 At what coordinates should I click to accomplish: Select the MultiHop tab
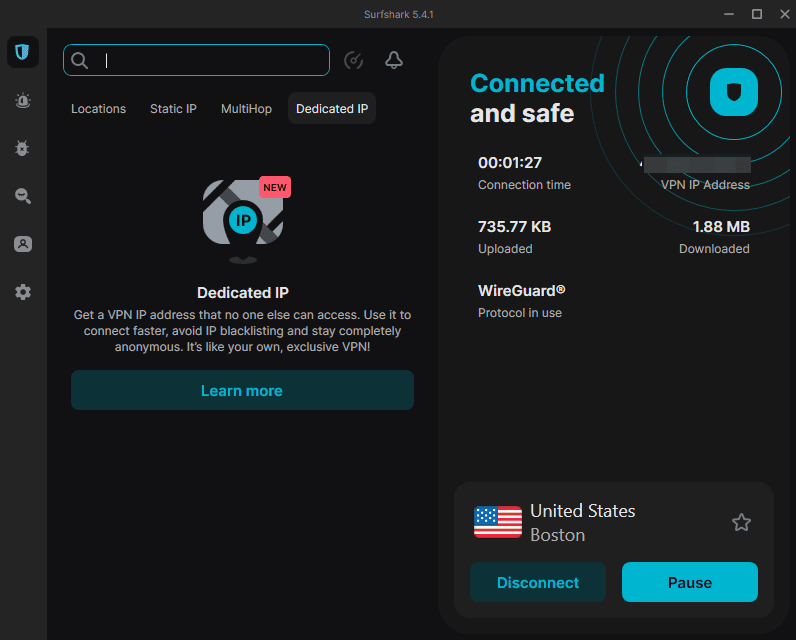246,109
